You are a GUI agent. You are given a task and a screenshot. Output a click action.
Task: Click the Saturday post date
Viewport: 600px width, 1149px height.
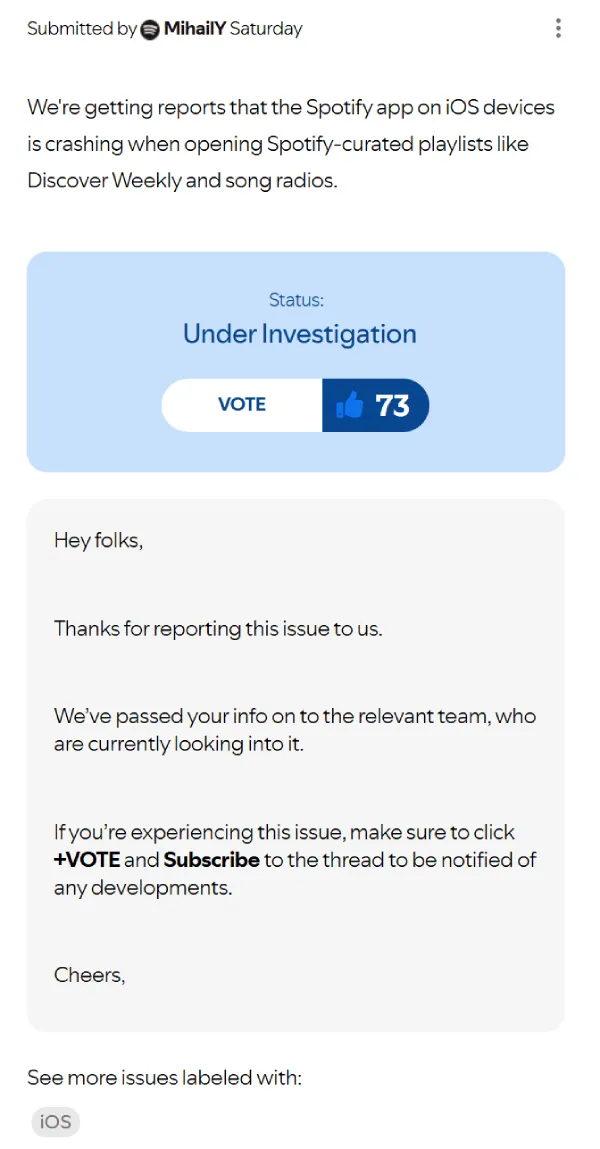tap(266, 29)
